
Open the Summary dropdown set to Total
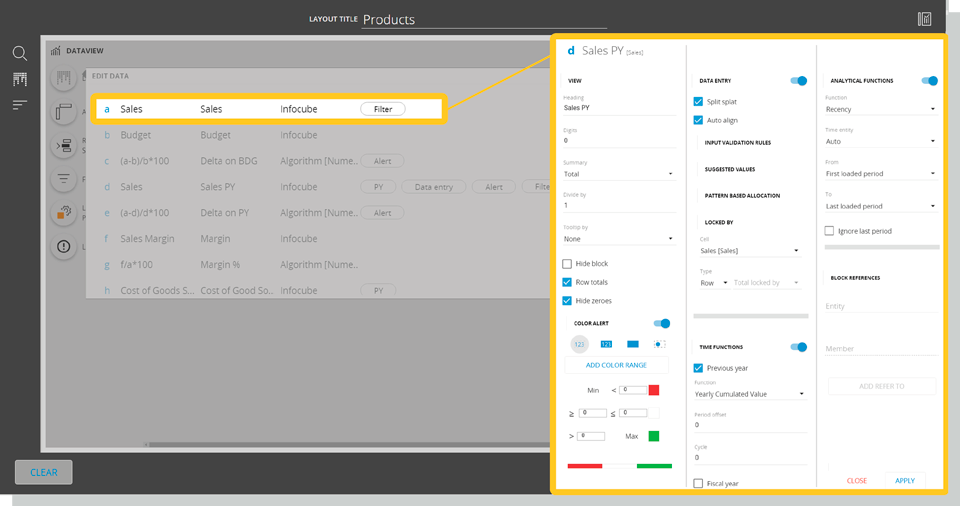coord(618,174)
